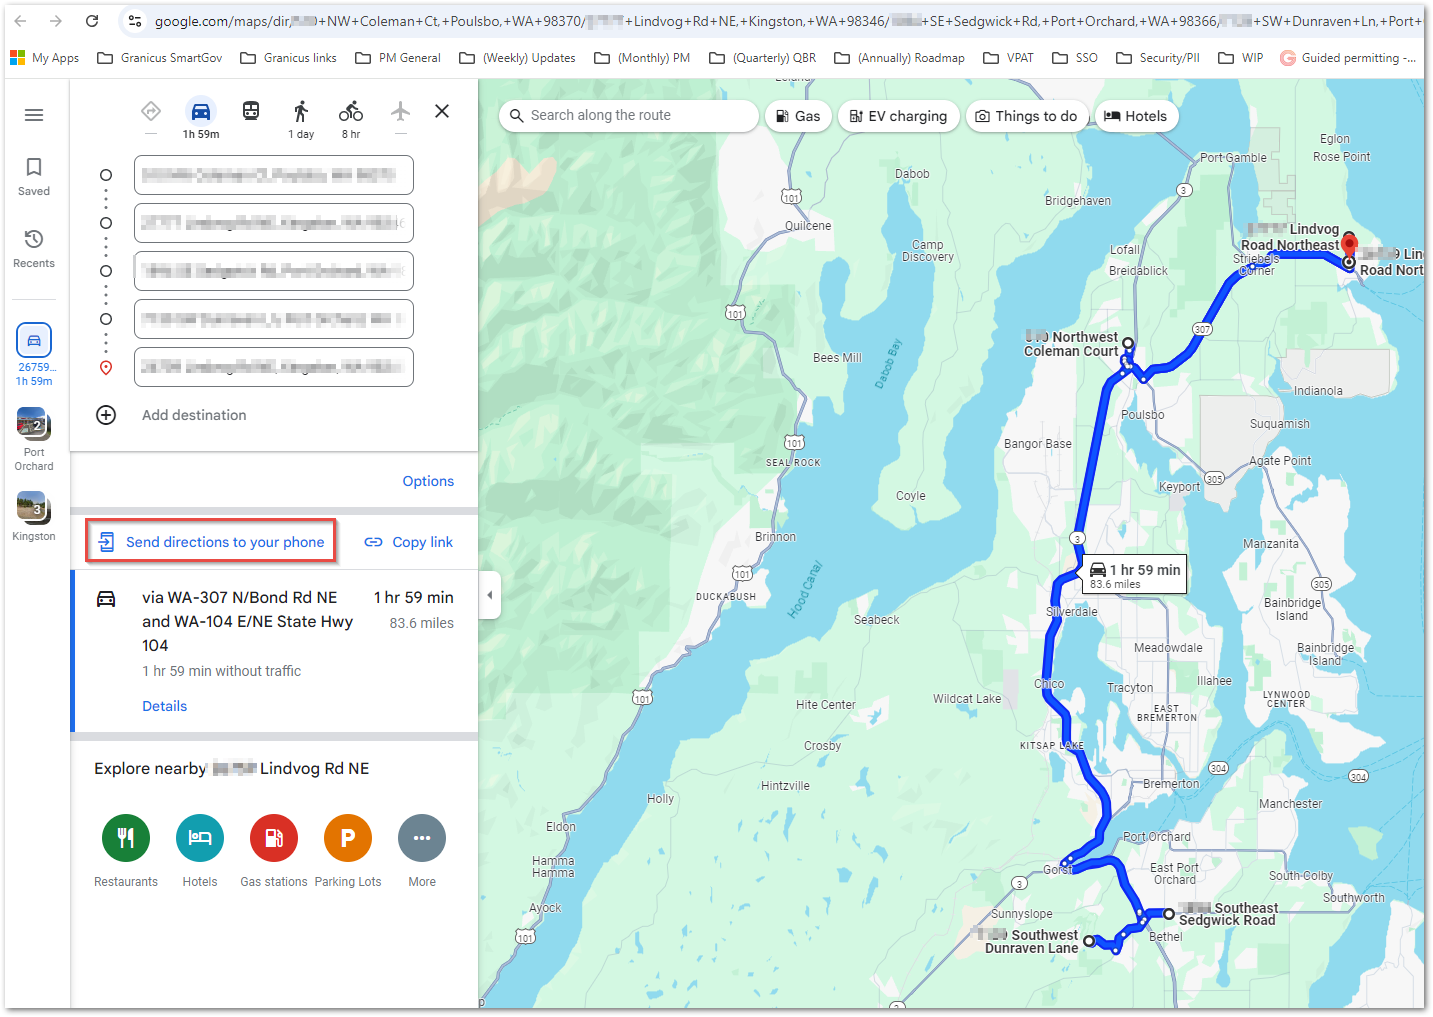Open Security/PII bookmark folder

pos(1158,58)
